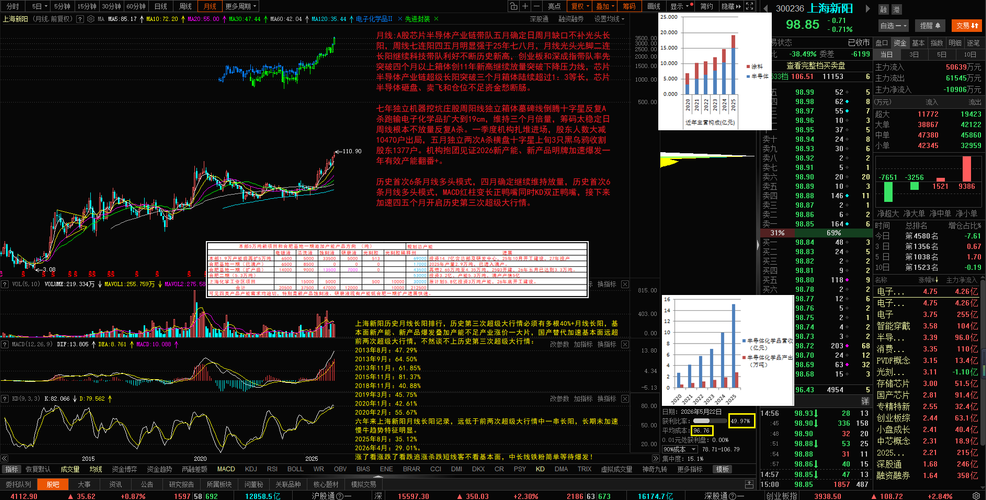
Task: Click the lock icon in top toolbar
Action: [x=514, y=6]
